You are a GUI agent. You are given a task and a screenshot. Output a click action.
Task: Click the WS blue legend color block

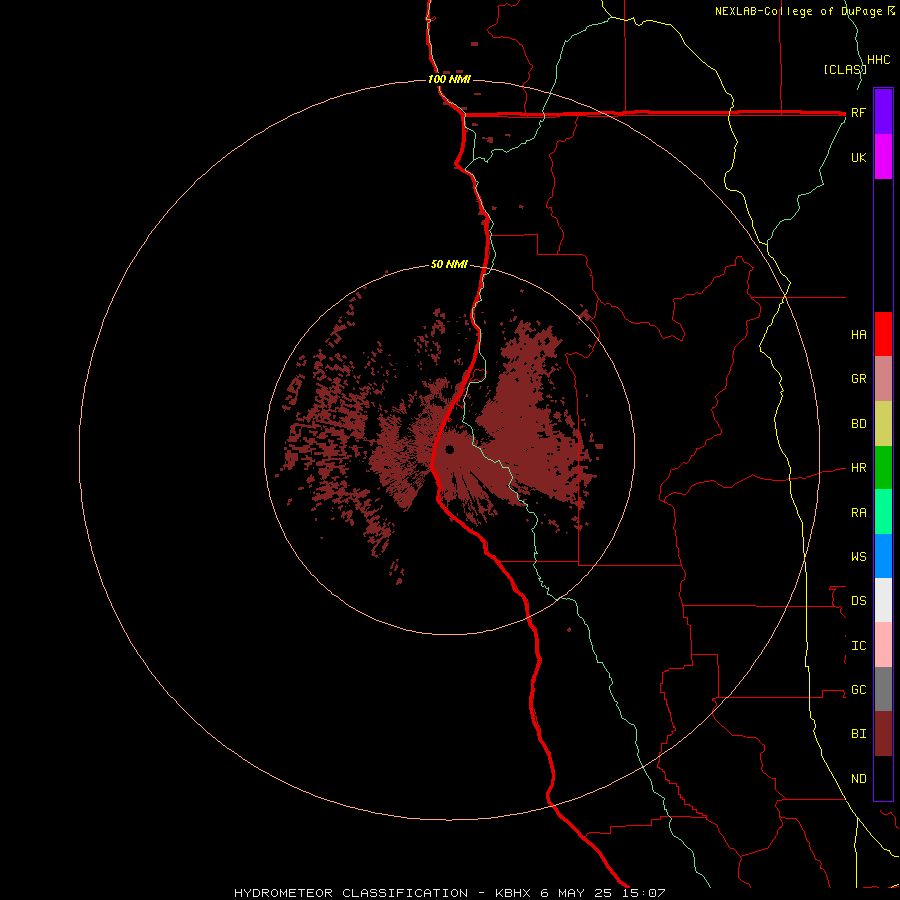pos(883,556)
